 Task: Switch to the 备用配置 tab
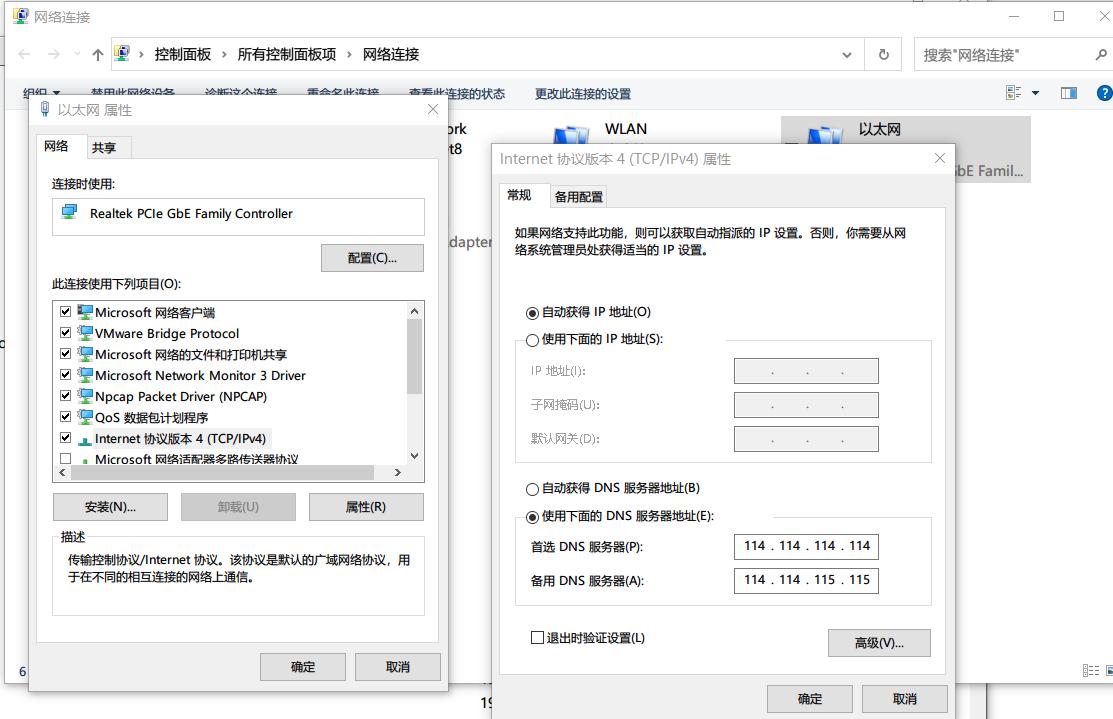577,196
